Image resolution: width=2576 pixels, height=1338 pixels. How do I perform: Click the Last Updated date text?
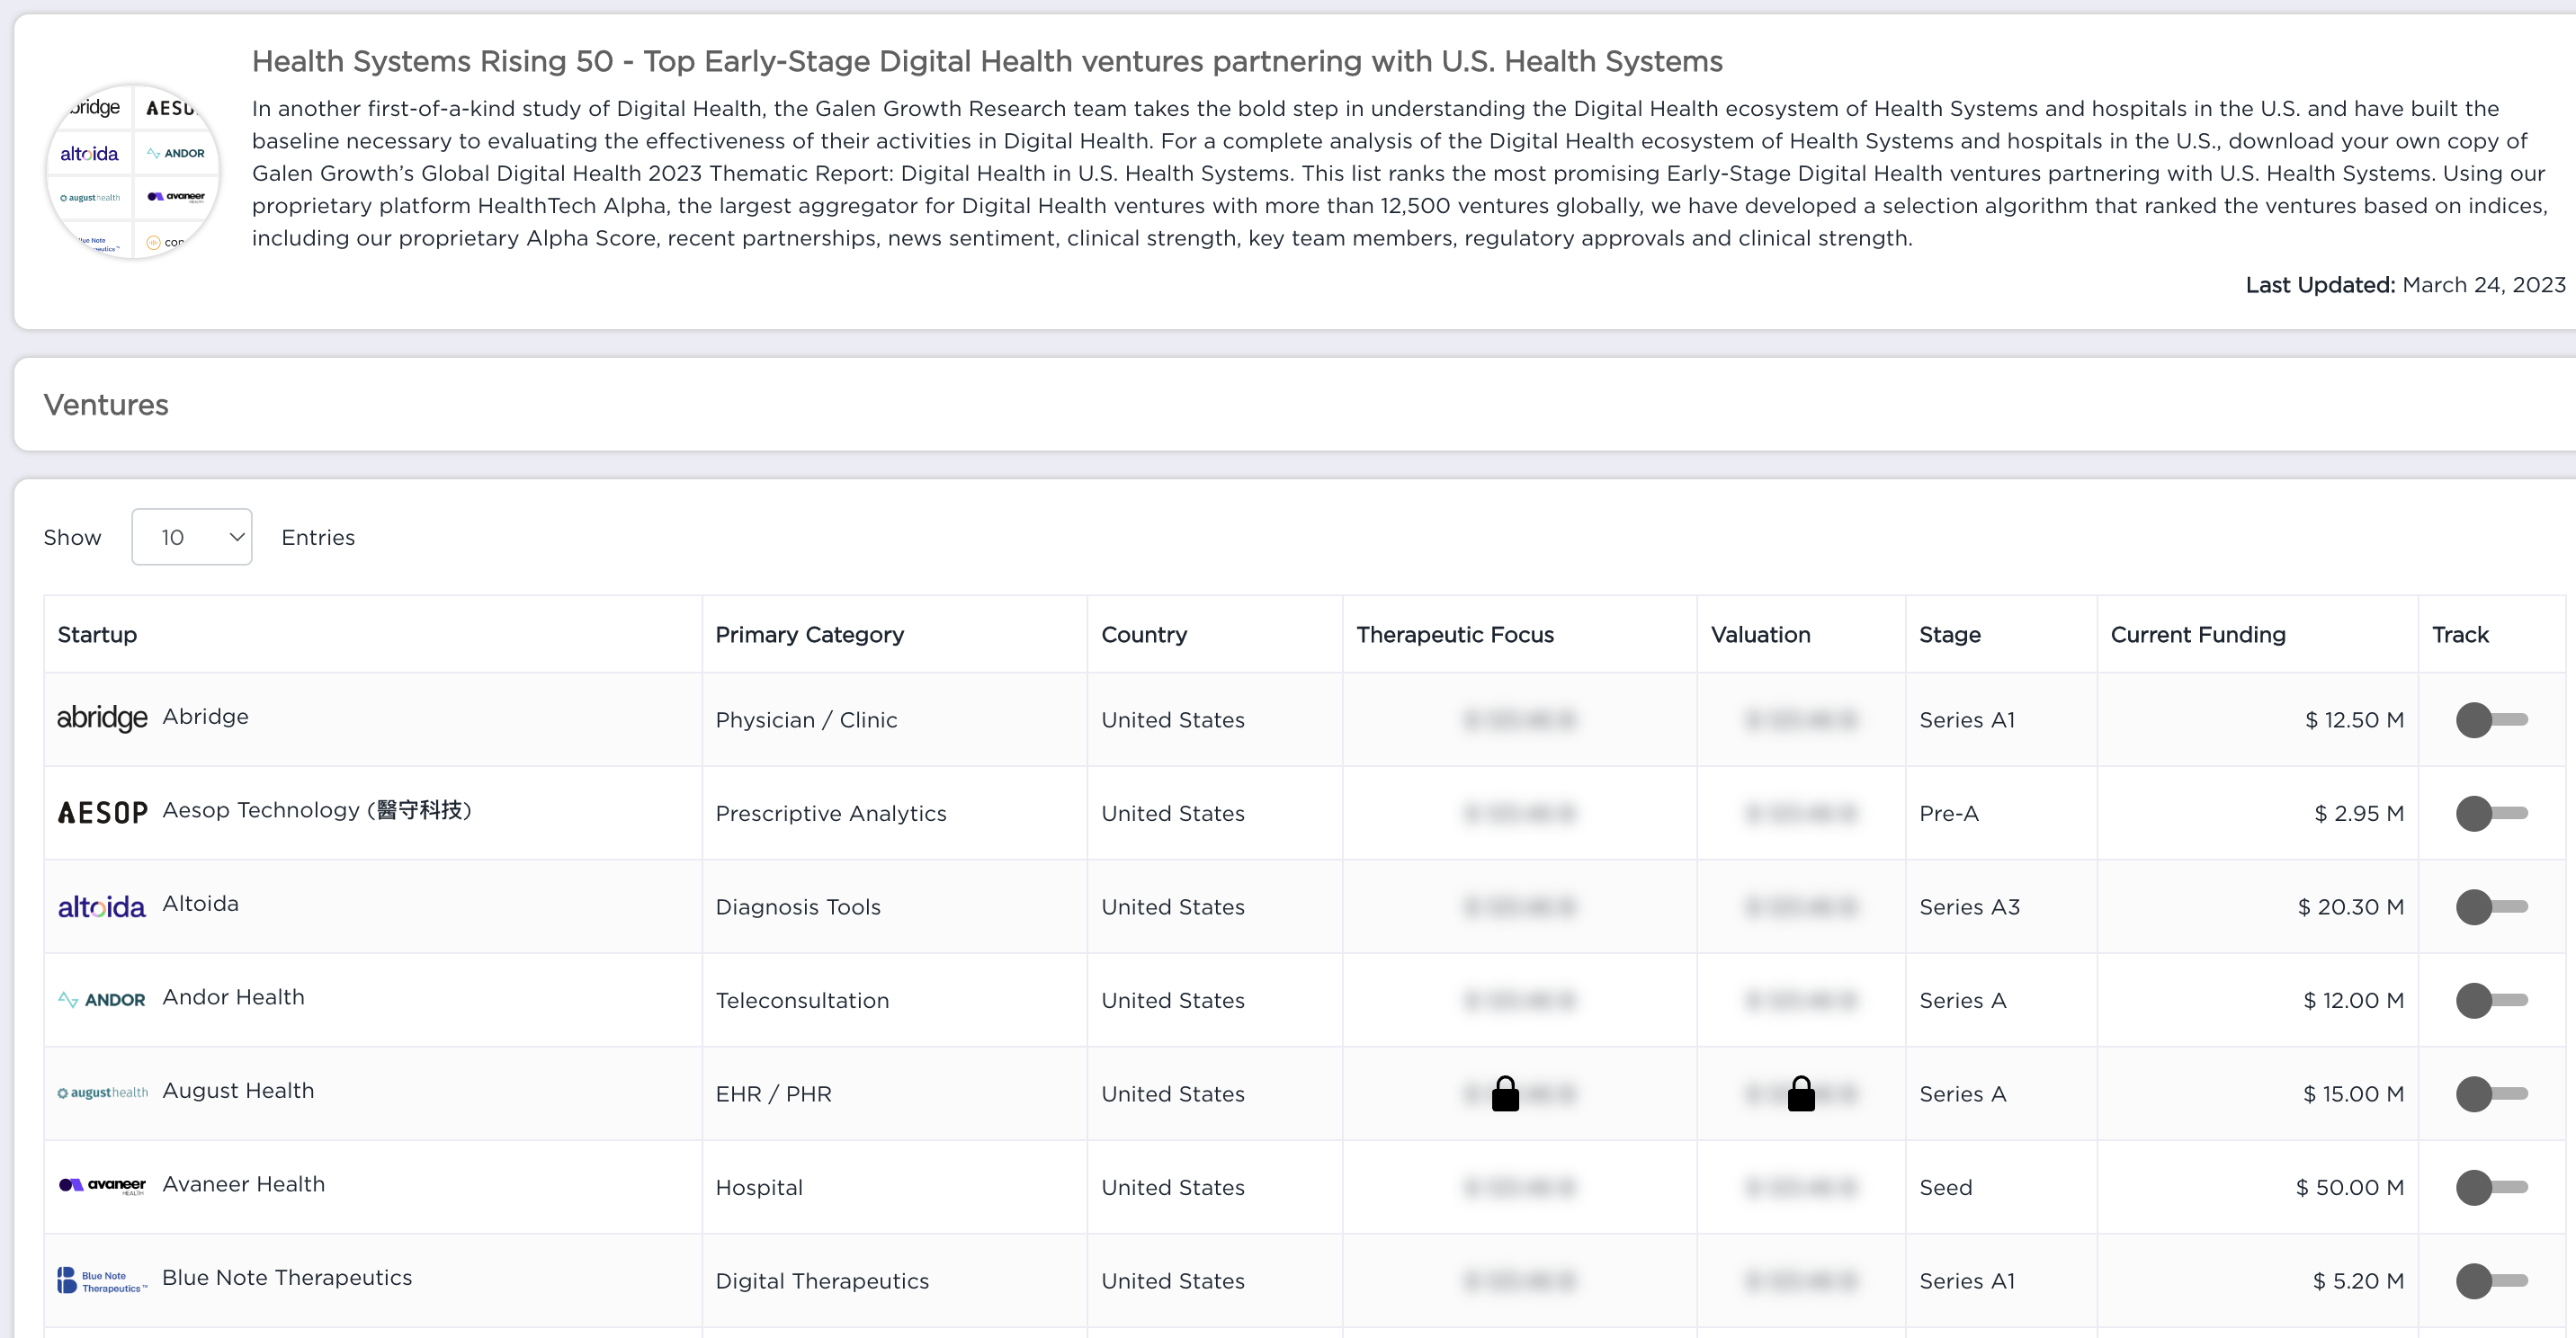(x=2405, y=285)
